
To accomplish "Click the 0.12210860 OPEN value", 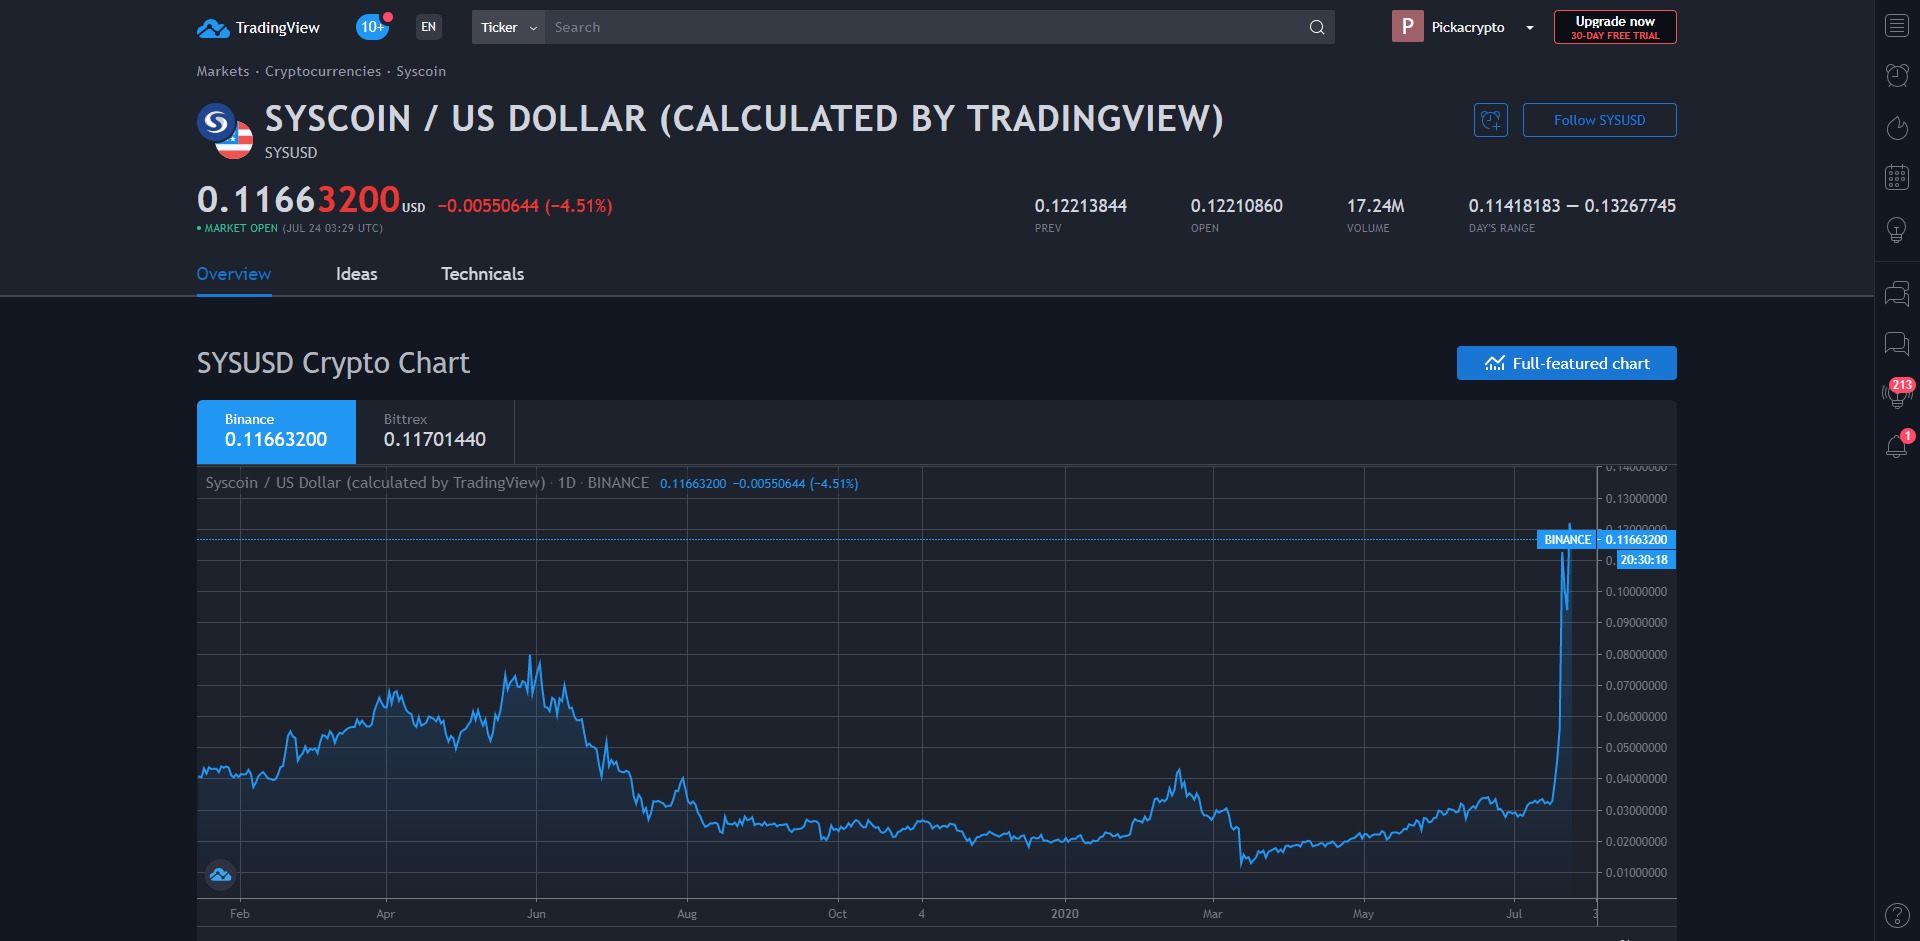I will [1237, 206].
